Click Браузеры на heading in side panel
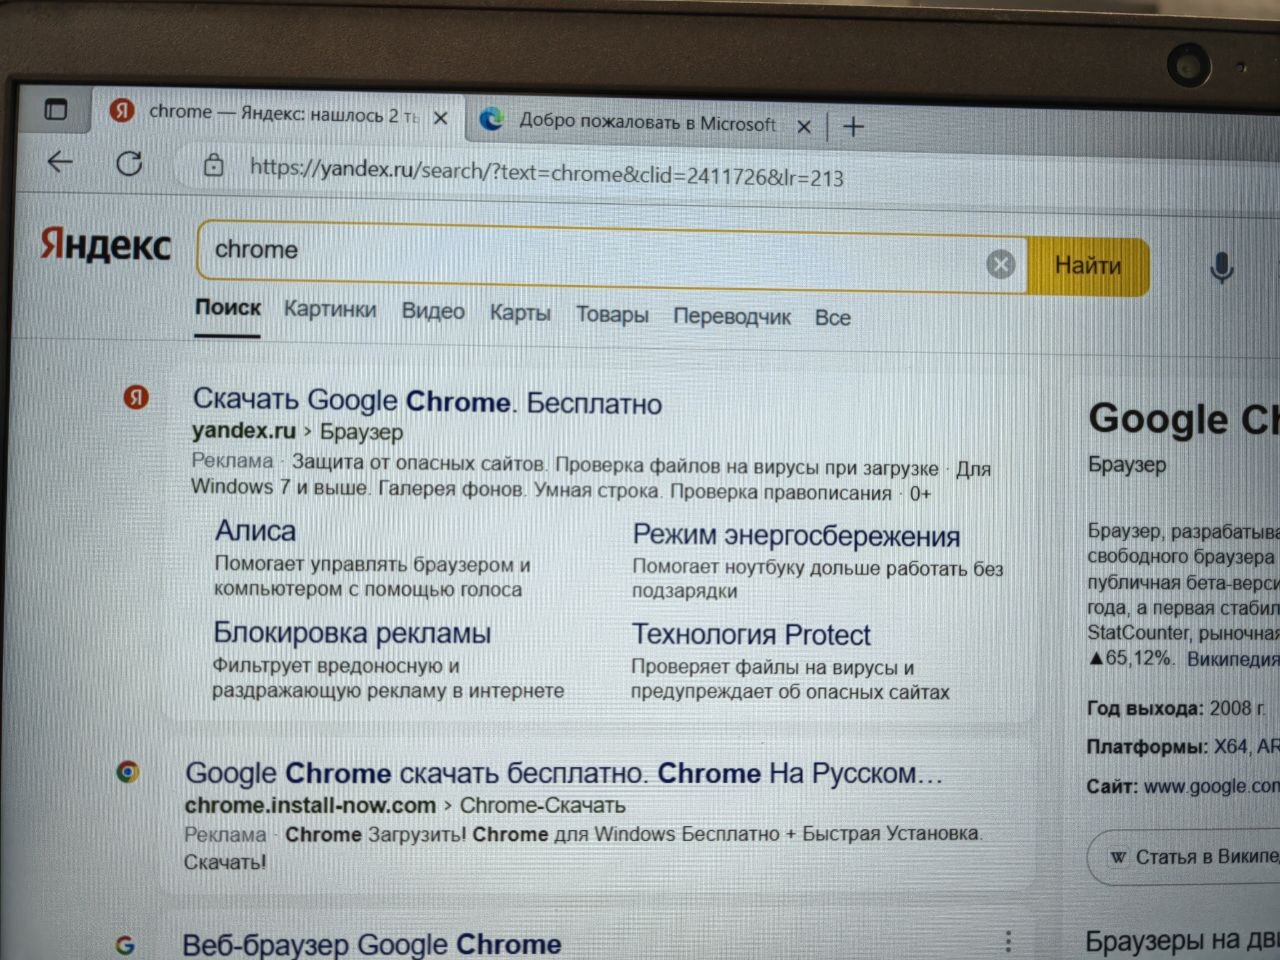This screenshot has width=1280, height=960. pyautogui.click(x=1182, y=941)
